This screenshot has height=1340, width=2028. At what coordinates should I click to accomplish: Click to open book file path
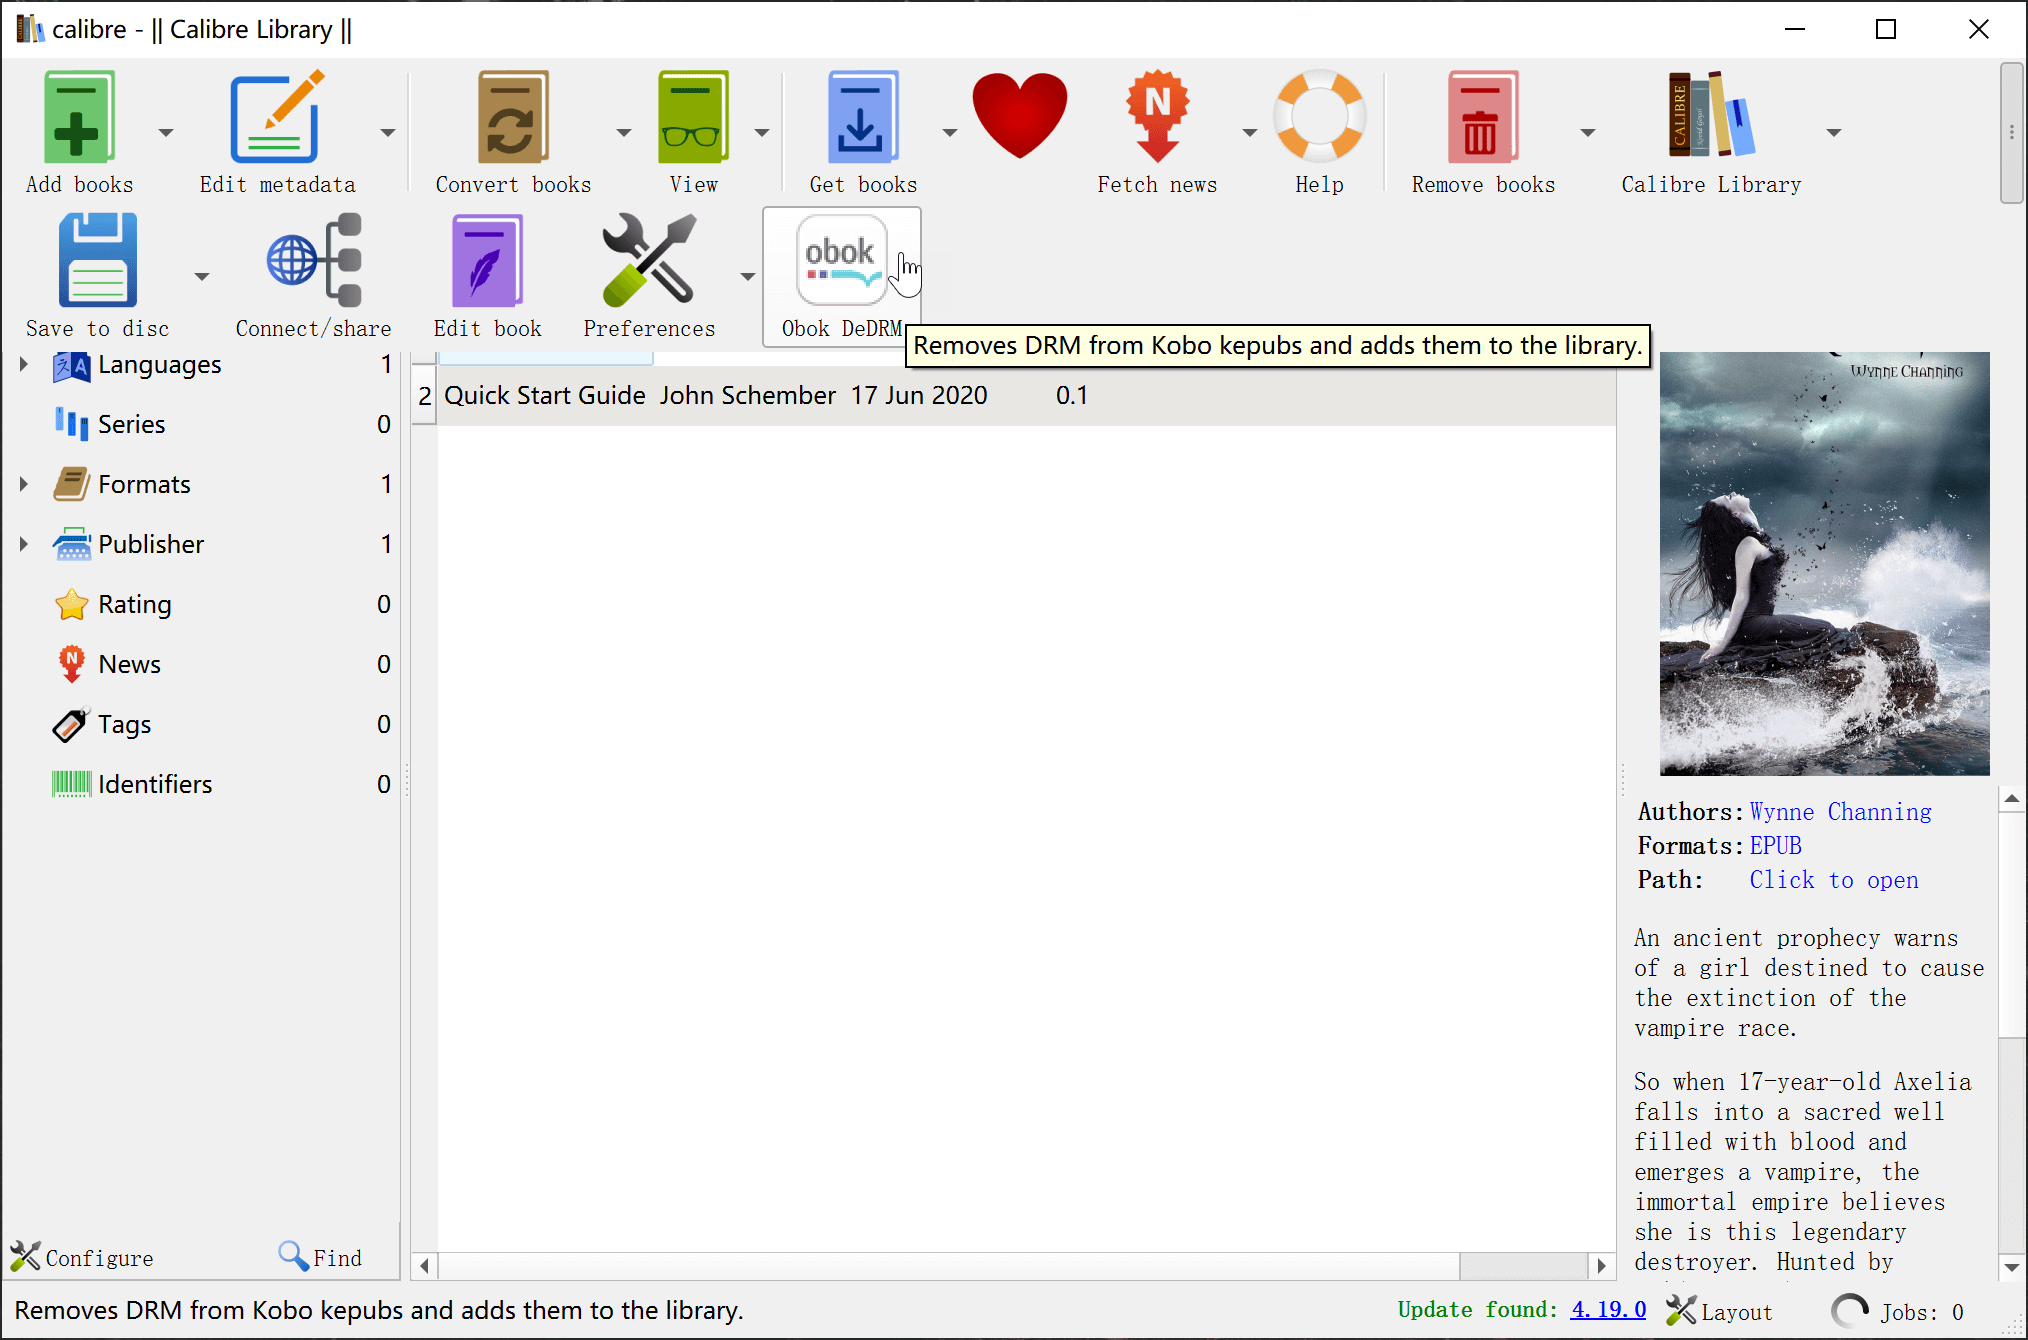pos(1832,879)
